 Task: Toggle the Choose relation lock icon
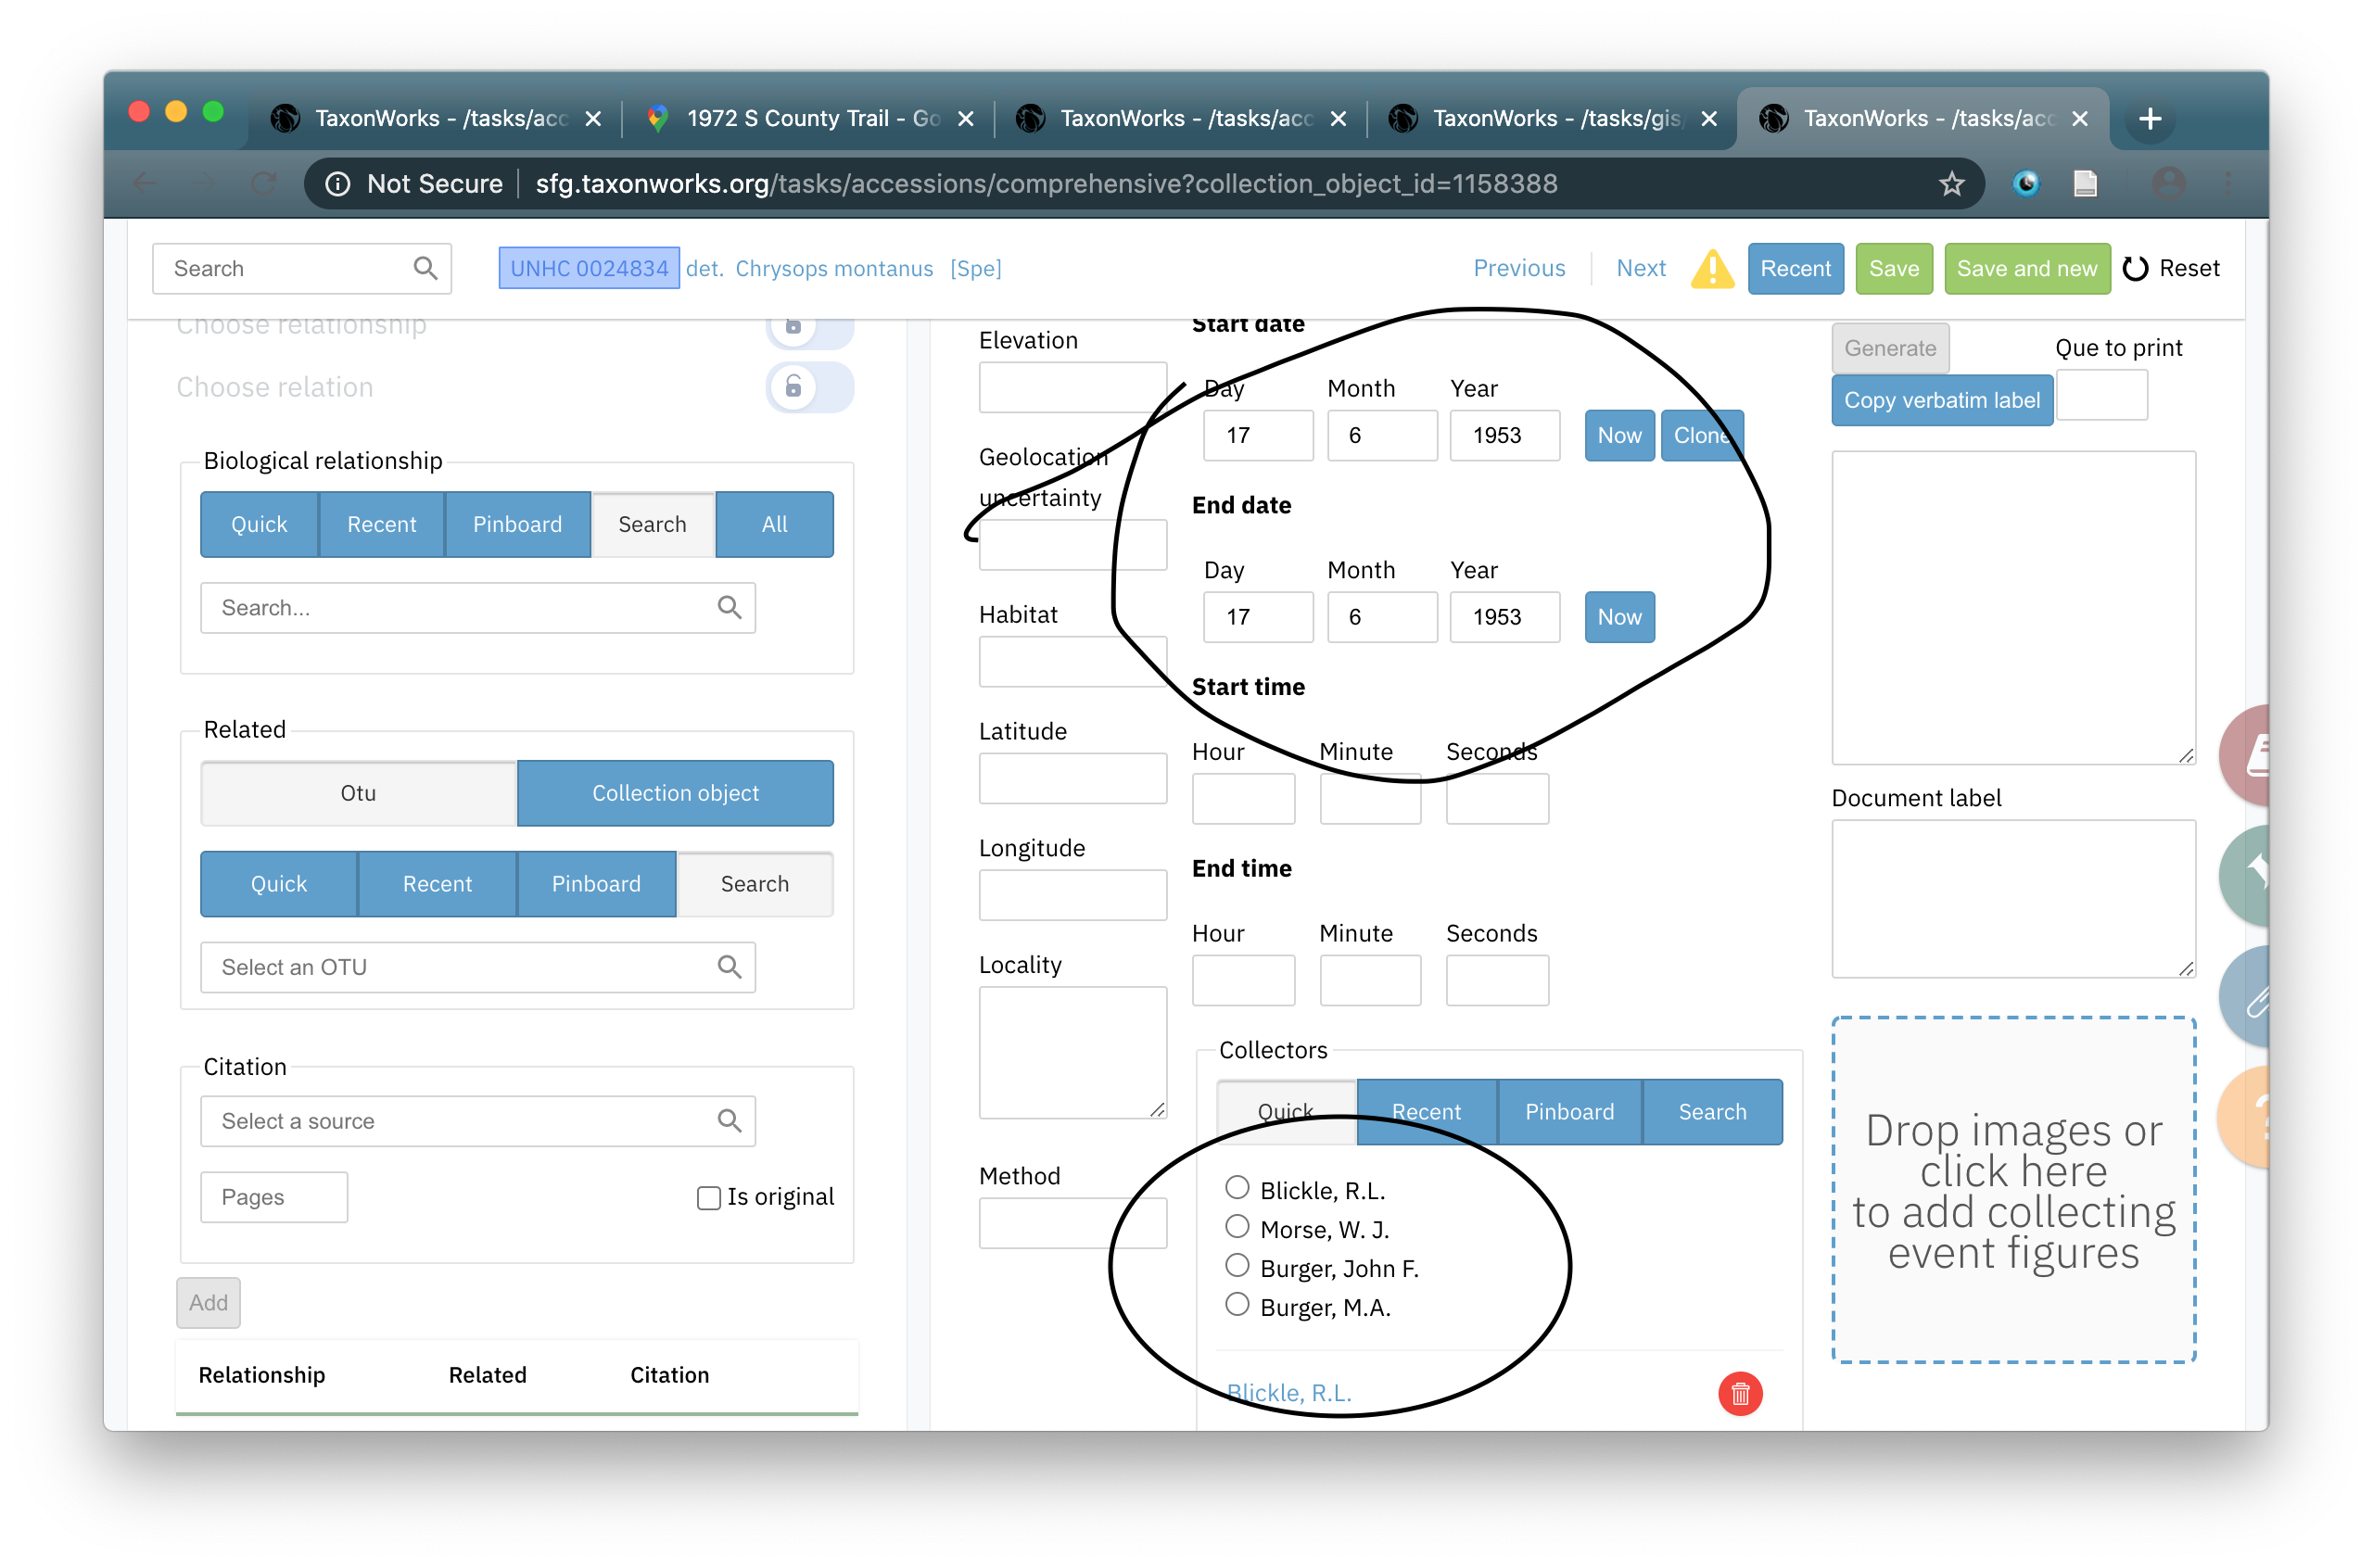(793, 387)
